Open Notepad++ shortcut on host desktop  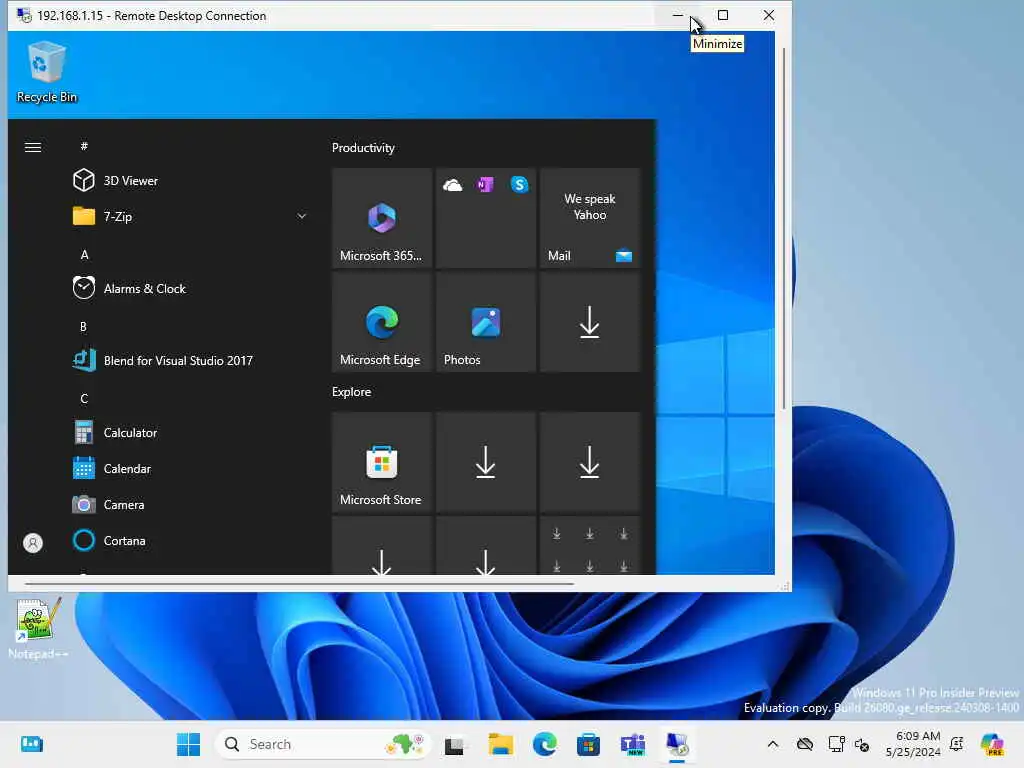(38, 628)
